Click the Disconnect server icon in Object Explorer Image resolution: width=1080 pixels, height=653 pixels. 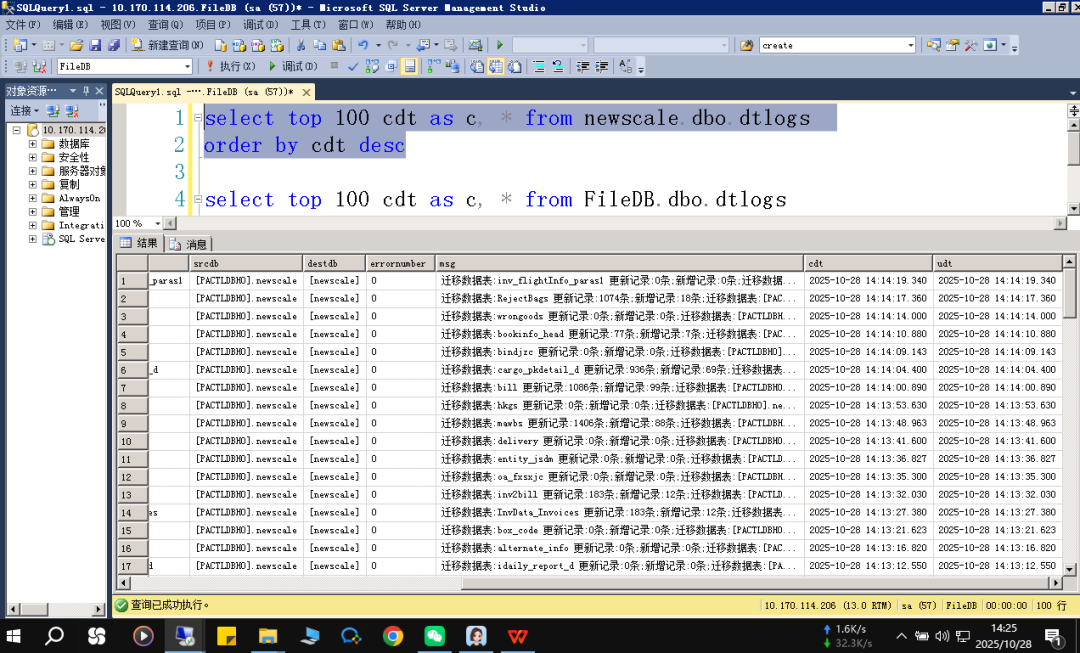(72, 111)
